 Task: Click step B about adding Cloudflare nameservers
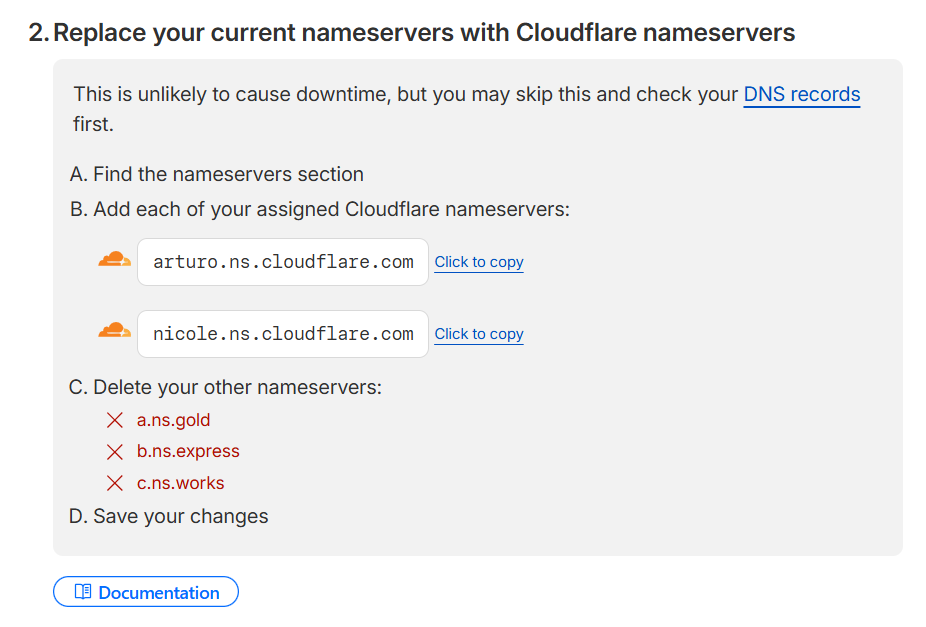tap(320, 210)
